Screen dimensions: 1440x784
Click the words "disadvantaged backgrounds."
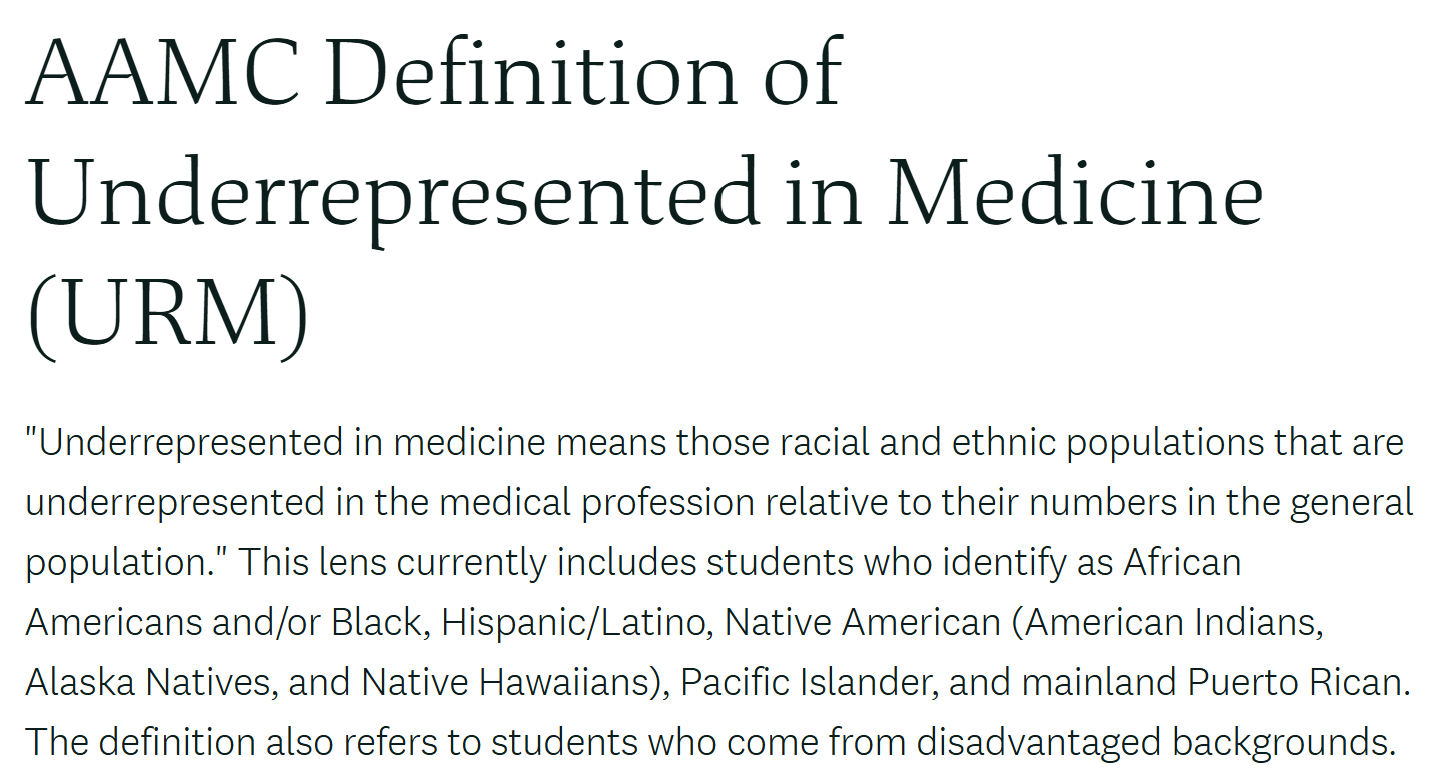pyautogui.click(x=1156, y=742)
